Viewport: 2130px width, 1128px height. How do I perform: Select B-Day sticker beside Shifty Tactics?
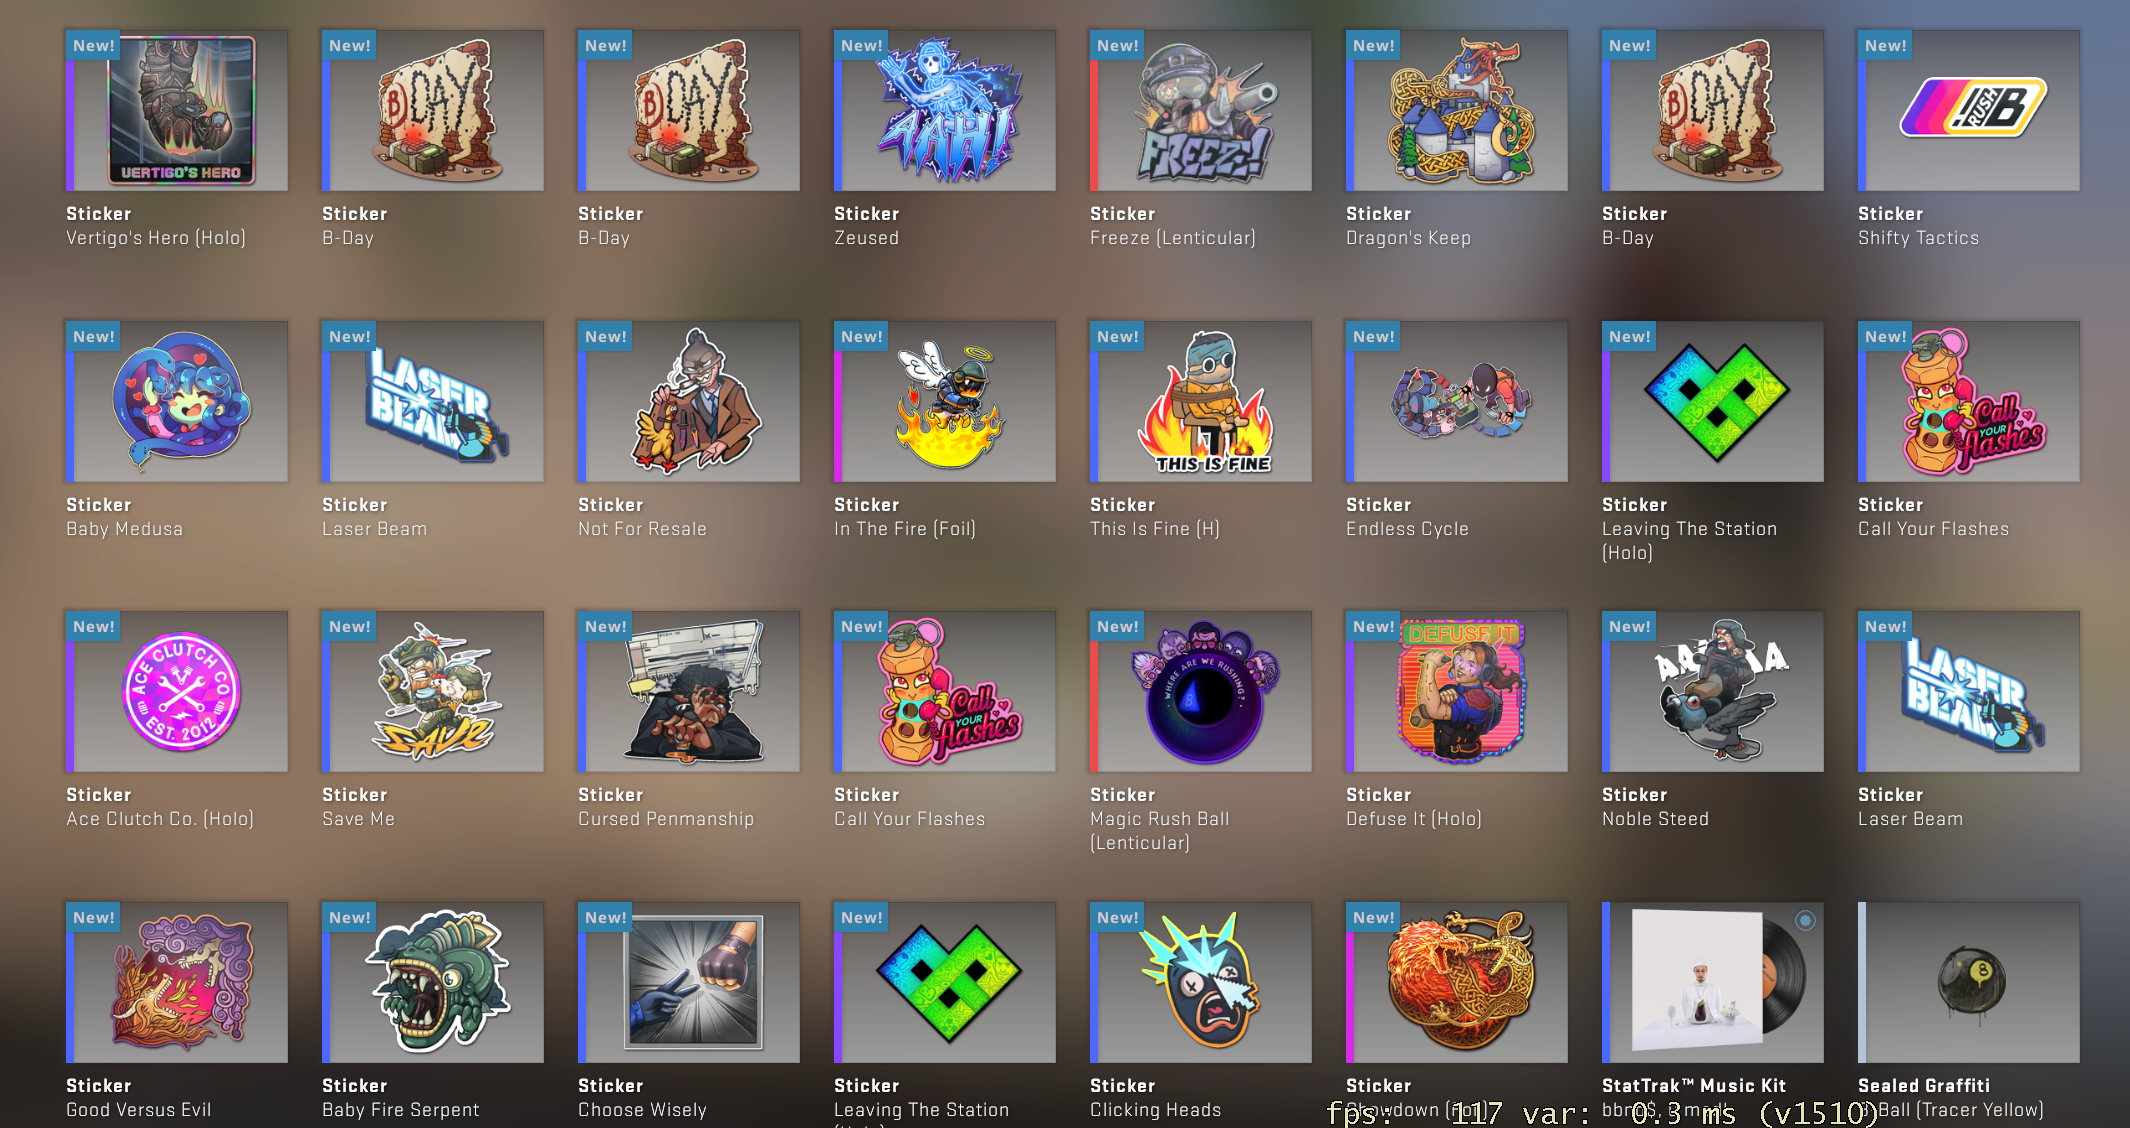tap(1713, 110)
